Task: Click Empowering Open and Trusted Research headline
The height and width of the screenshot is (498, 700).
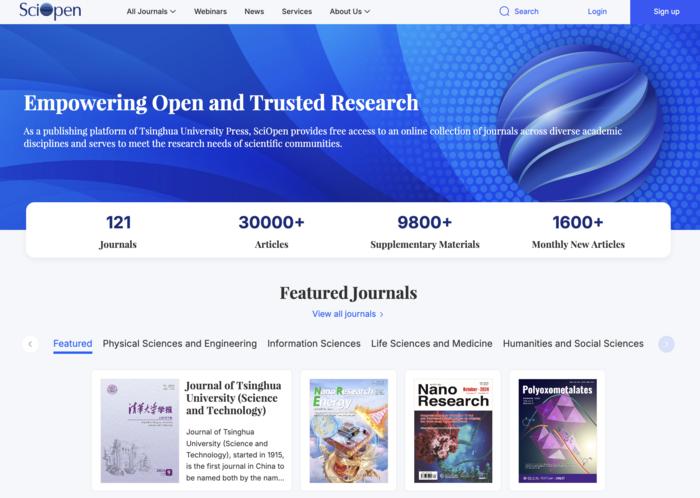Action: point(221,103)
